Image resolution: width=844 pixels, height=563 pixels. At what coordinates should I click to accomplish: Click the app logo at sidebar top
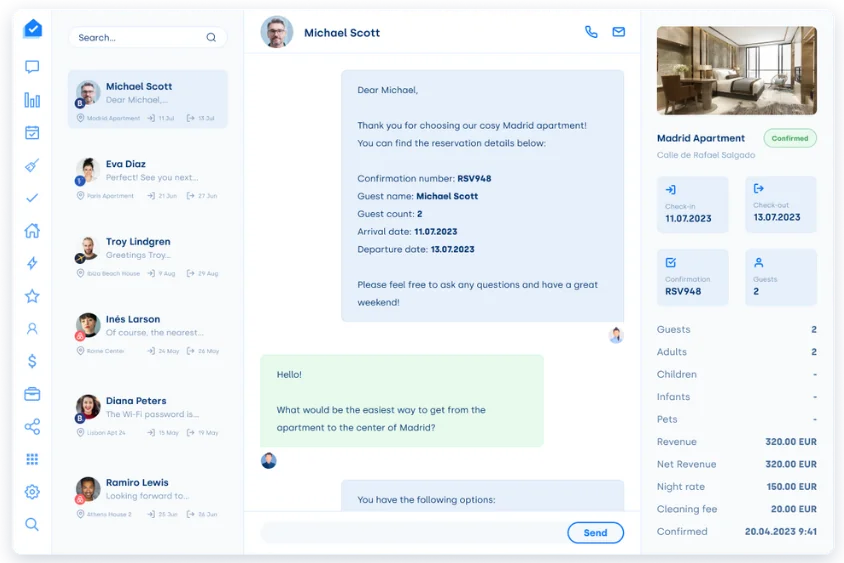[x=32, y=29]
